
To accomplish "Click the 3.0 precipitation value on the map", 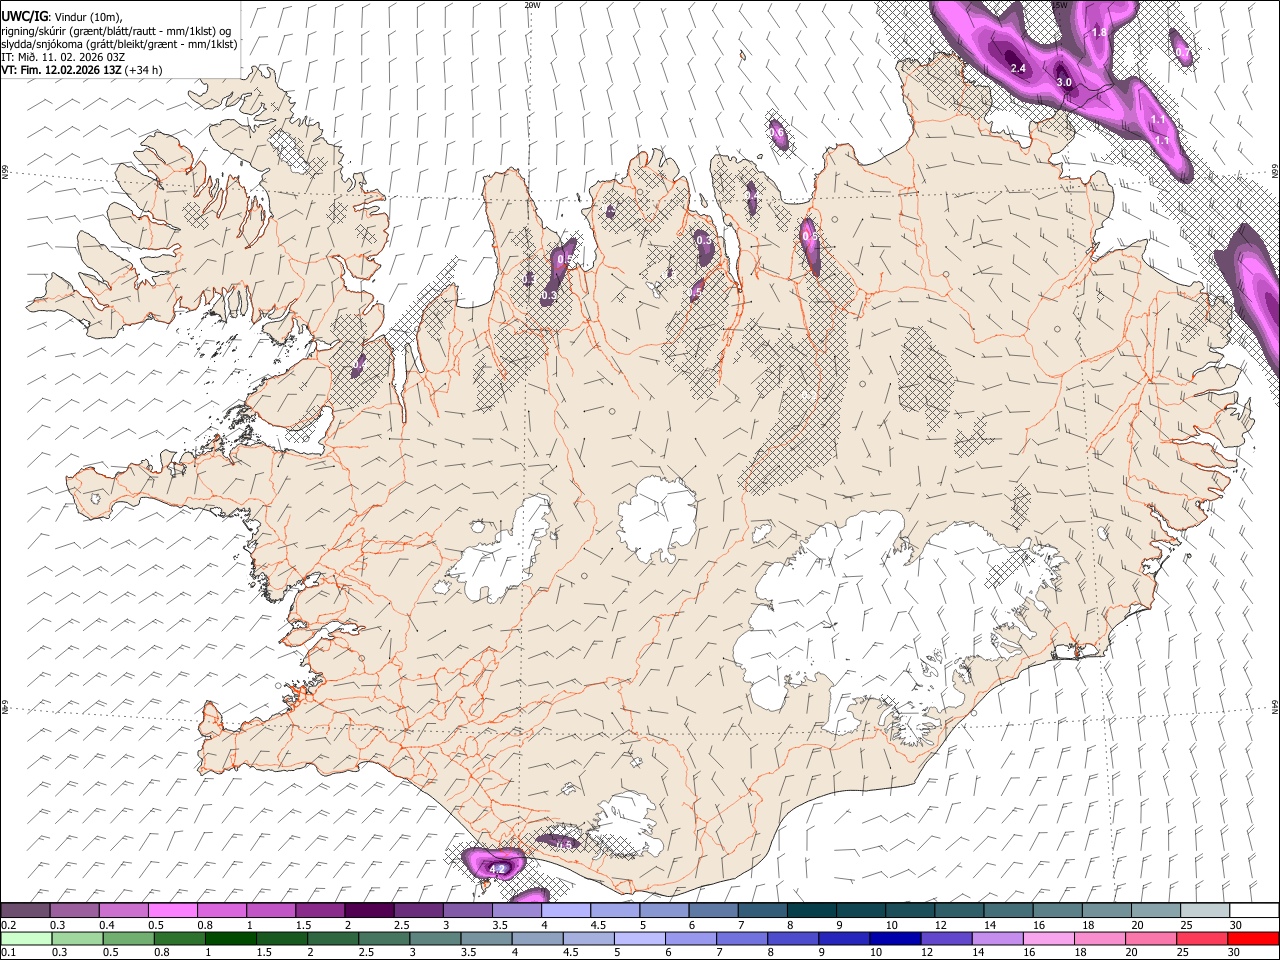I will tap(1064, 82).
